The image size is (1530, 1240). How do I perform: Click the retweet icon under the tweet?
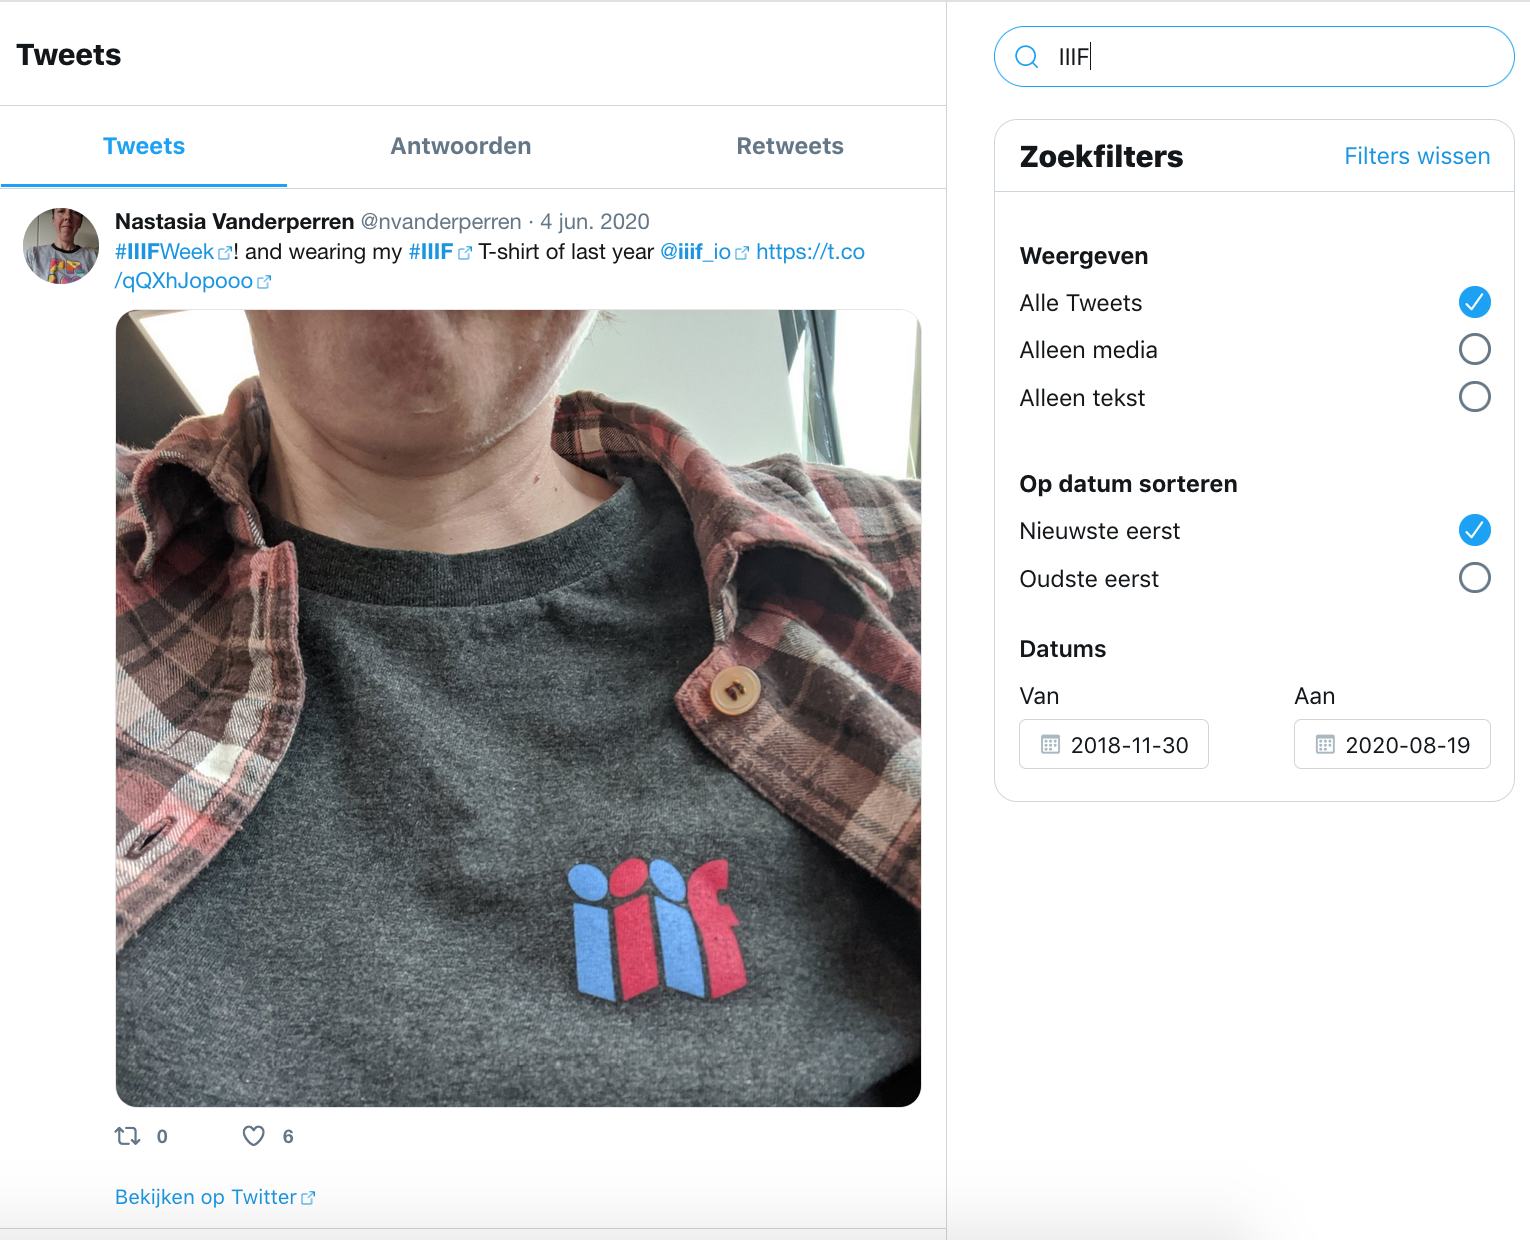(128, 1136)
